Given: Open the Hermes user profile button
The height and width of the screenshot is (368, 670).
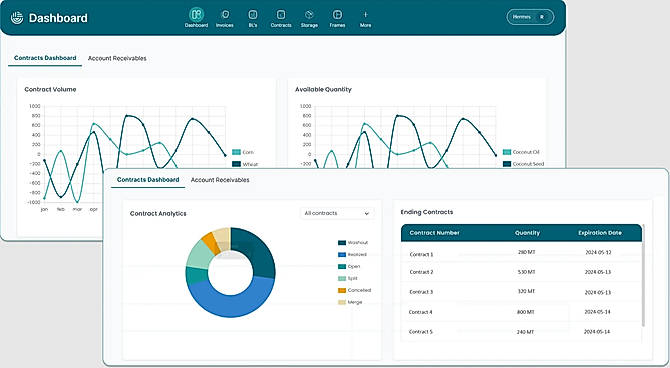Looking at the screenshot, I should pyautogui.click(x=530, y=17).
